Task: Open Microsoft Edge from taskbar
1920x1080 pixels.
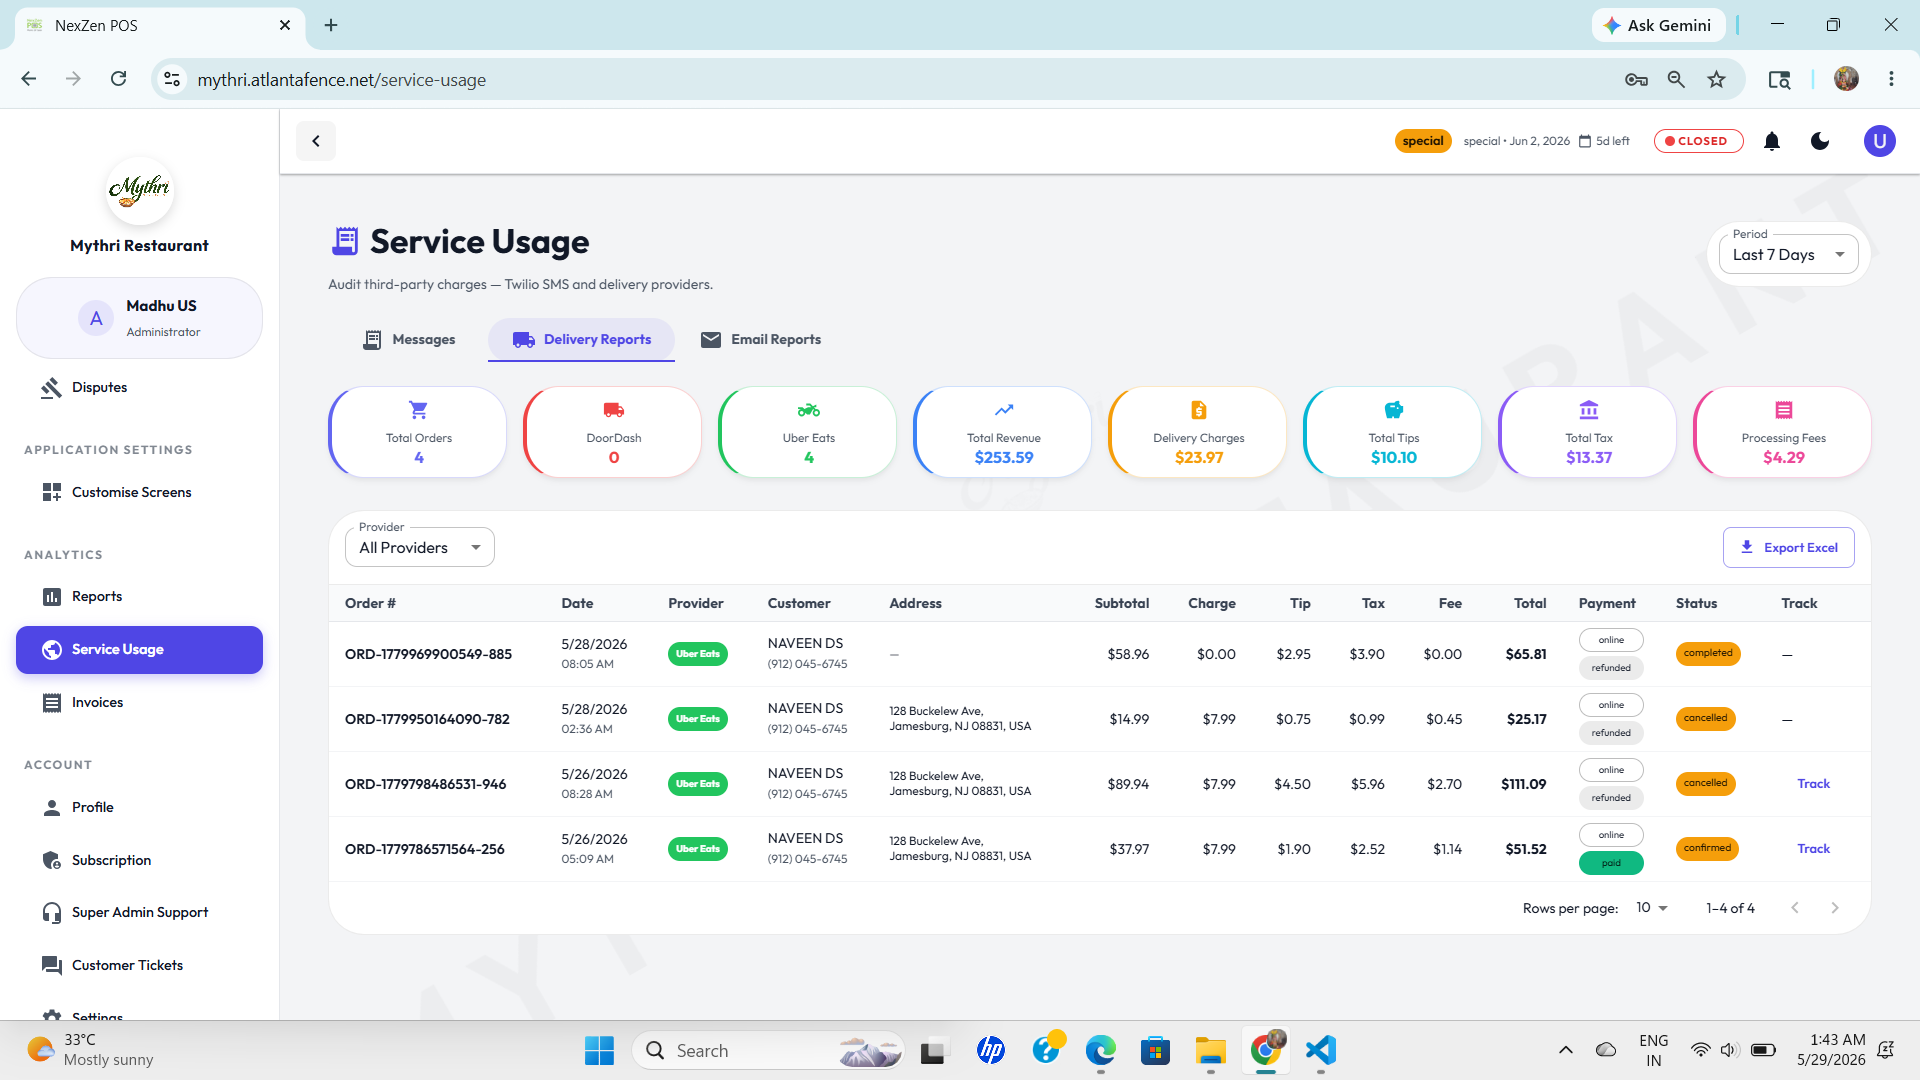Action: 1100,1050
